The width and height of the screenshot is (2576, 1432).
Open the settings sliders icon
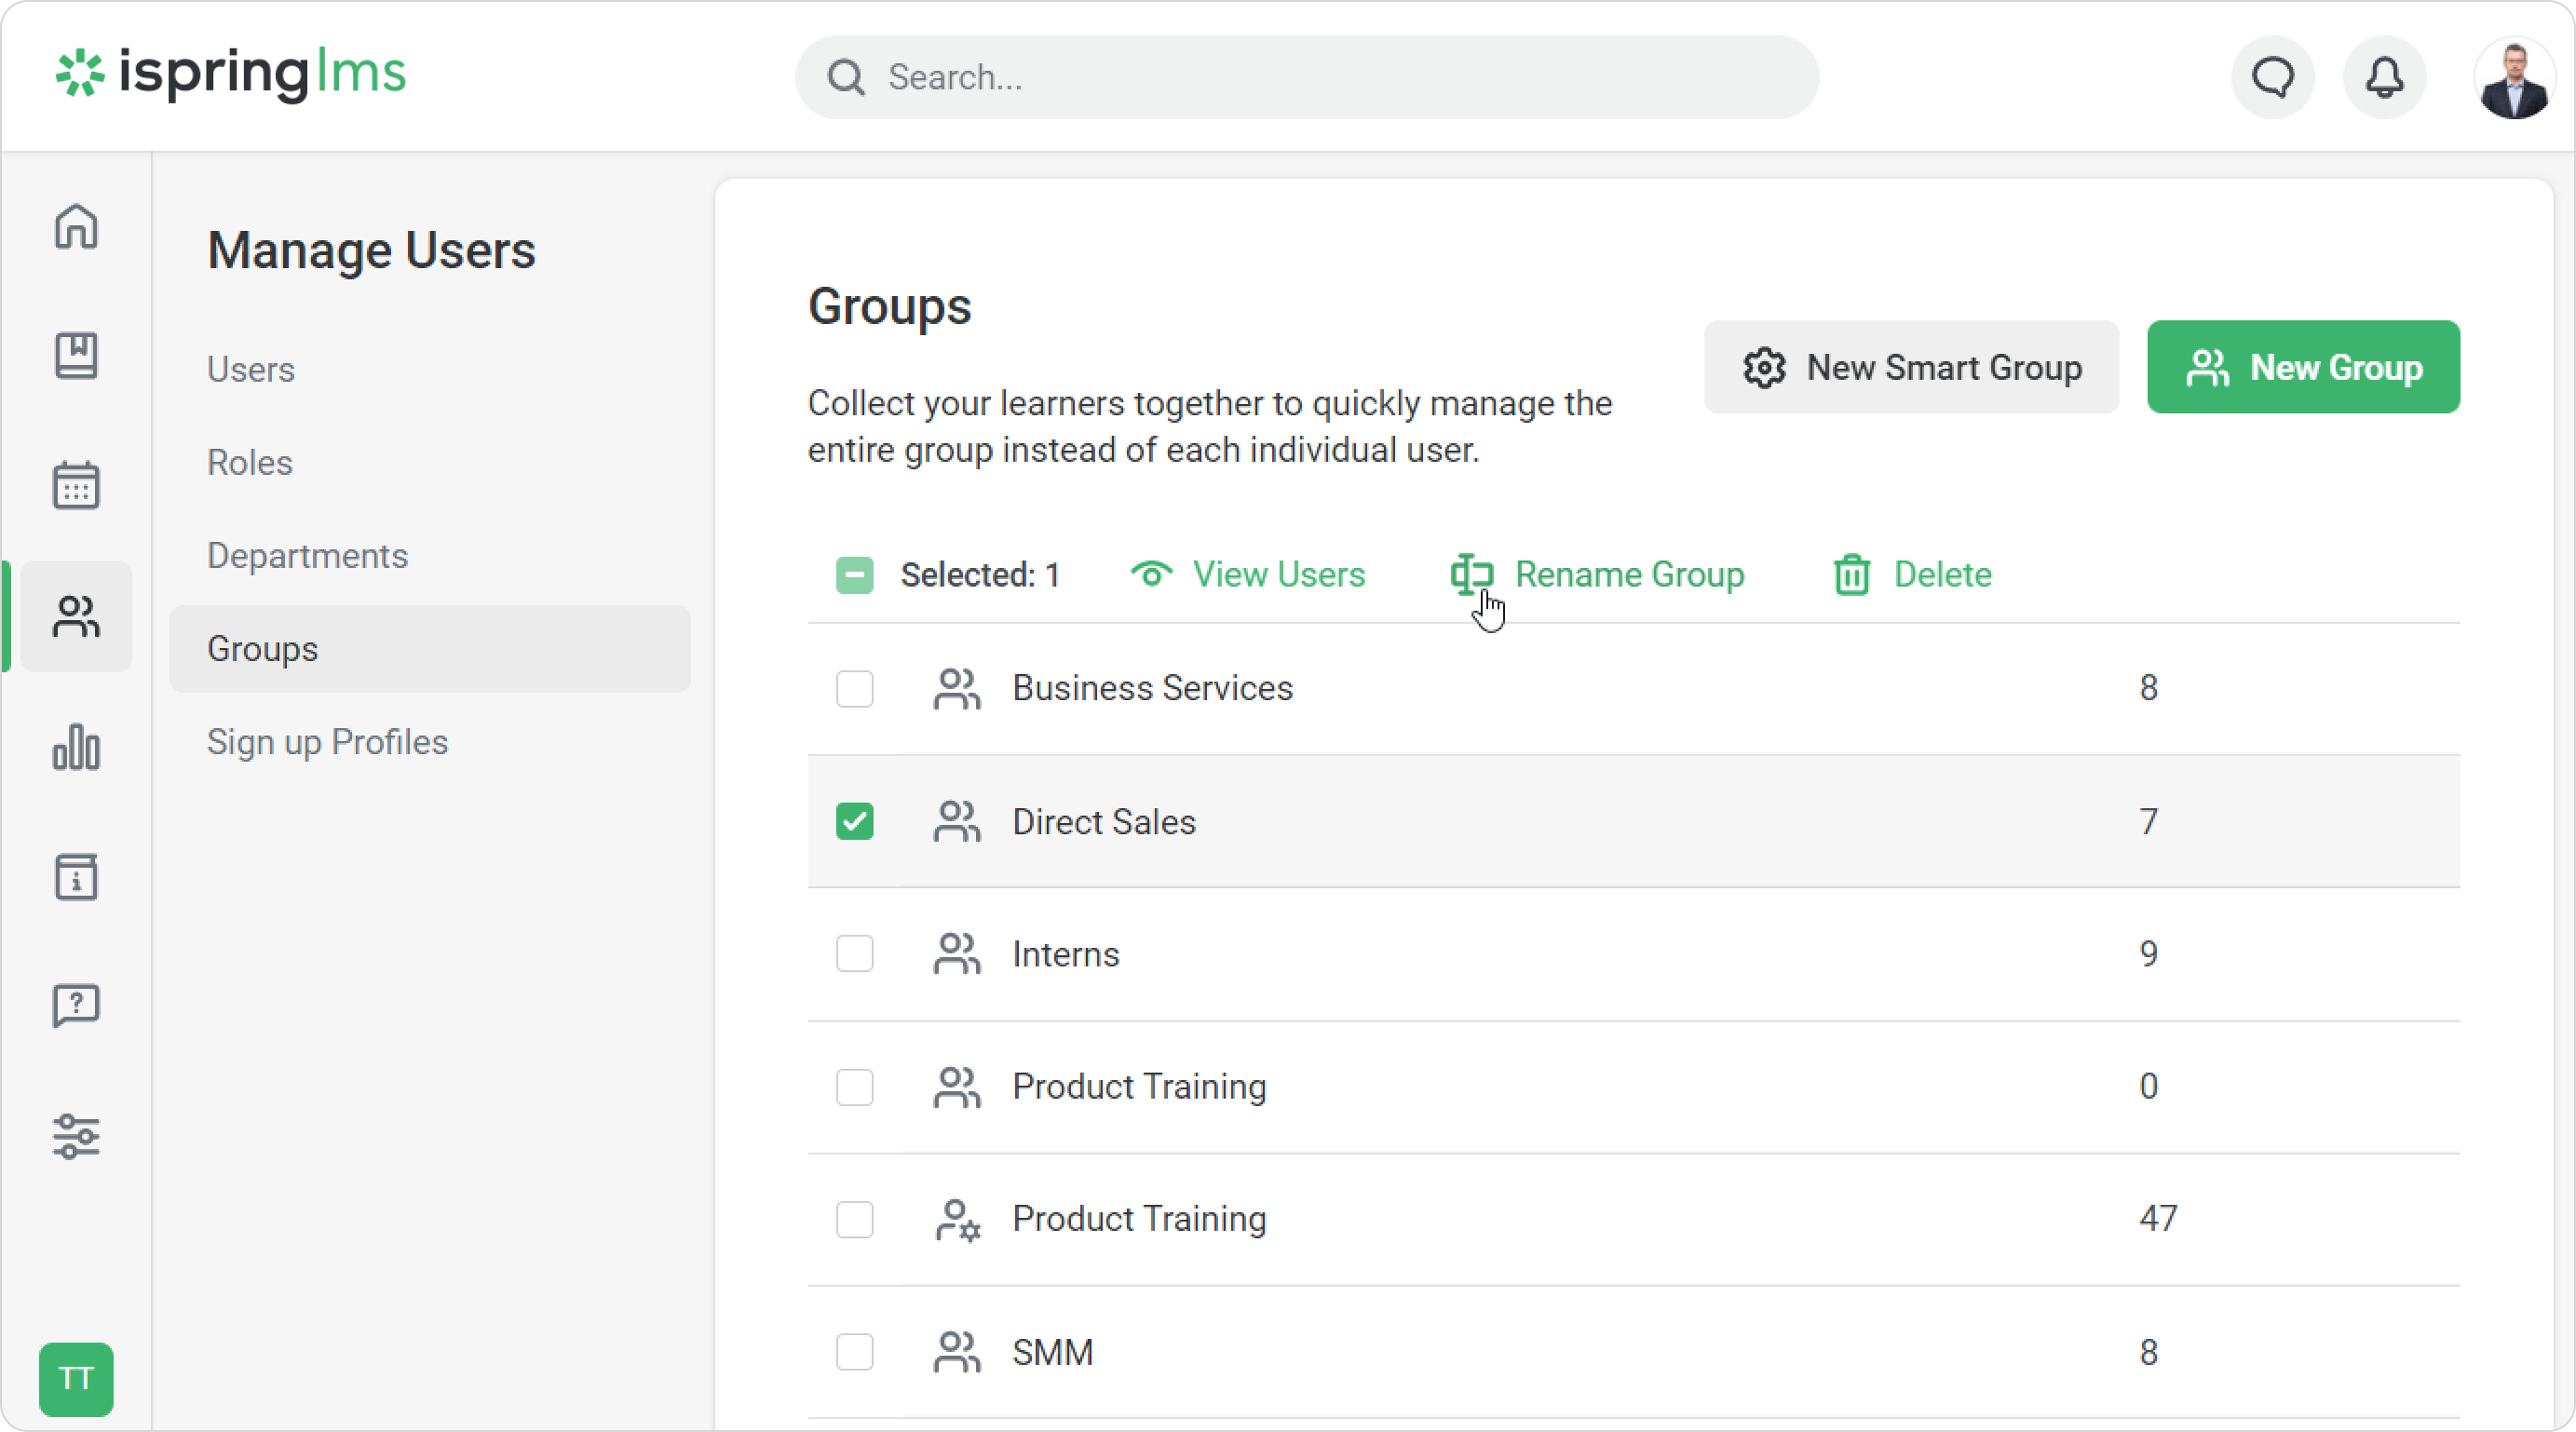tap(76, 1136)
